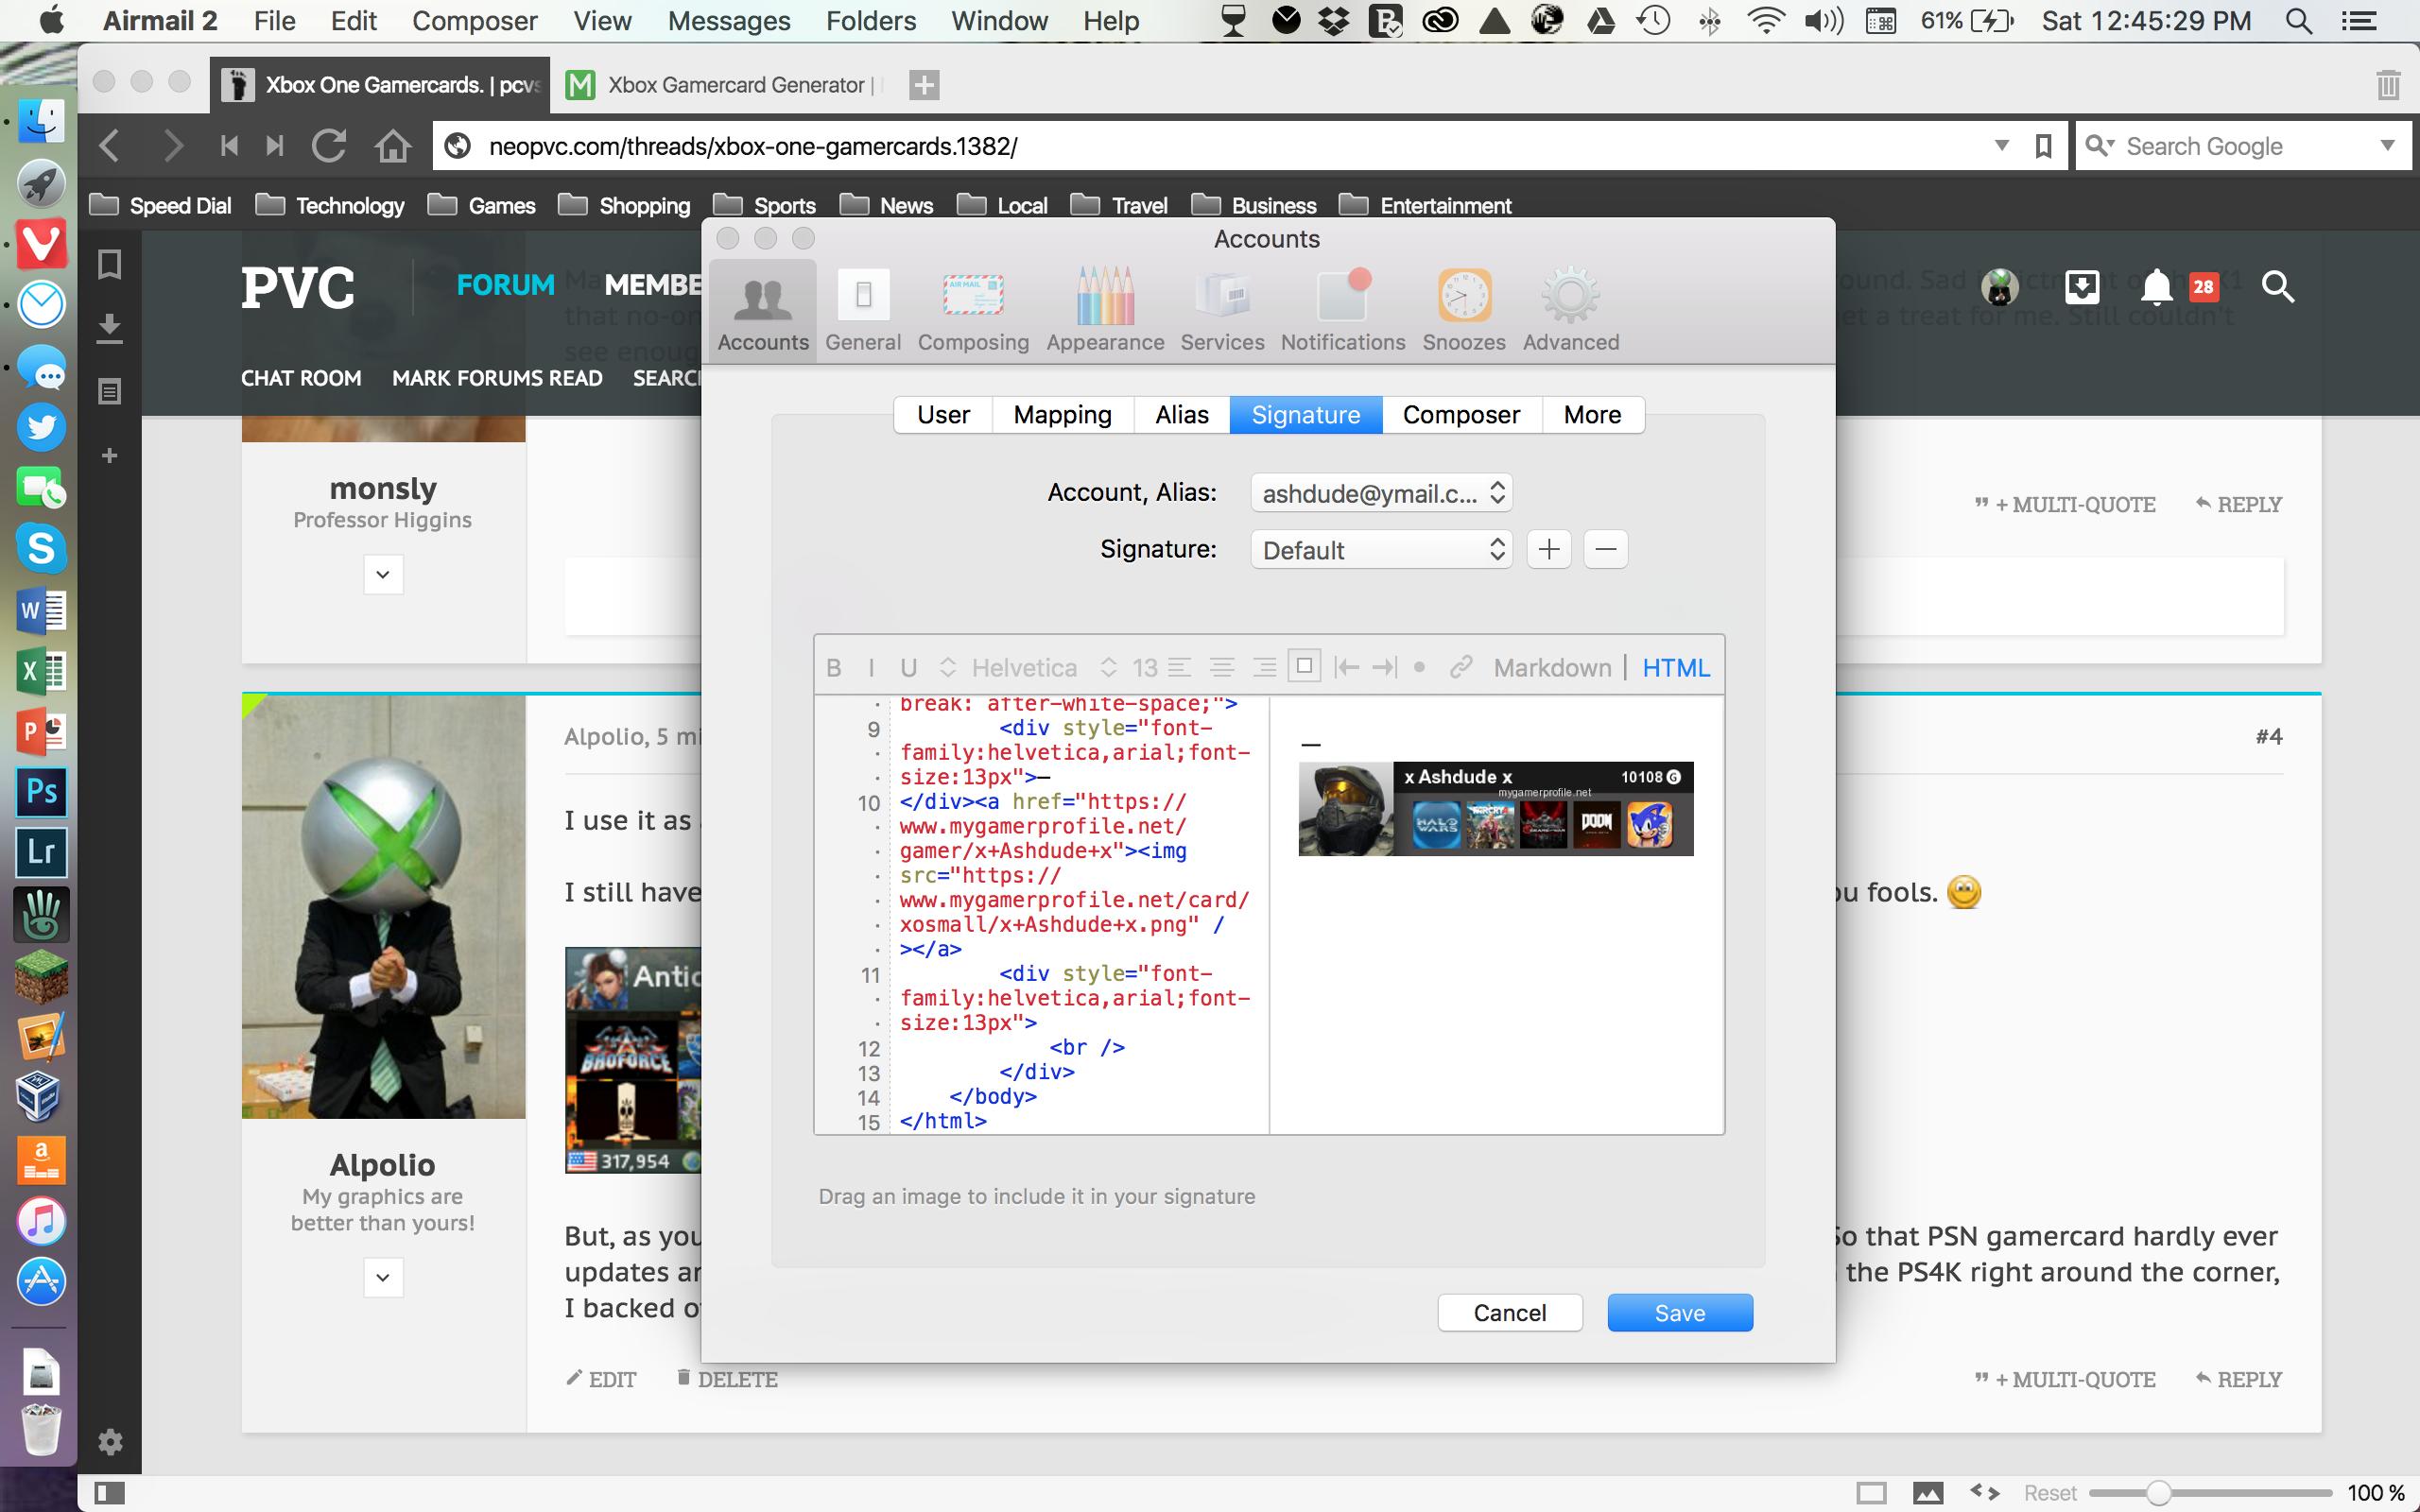Toggle underline in signature editor

pyautogui.click(x=908, y=668)
